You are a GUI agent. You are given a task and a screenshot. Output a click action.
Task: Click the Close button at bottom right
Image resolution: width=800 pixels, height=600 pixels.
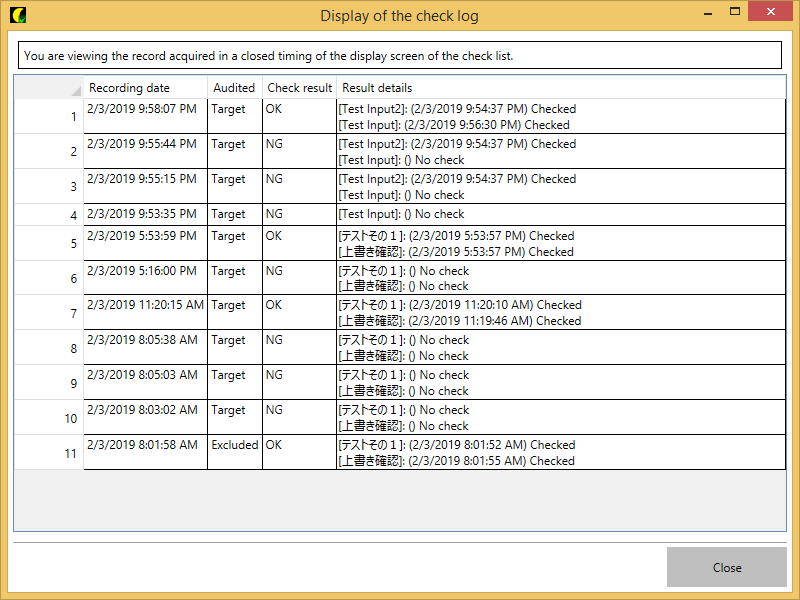726,567
